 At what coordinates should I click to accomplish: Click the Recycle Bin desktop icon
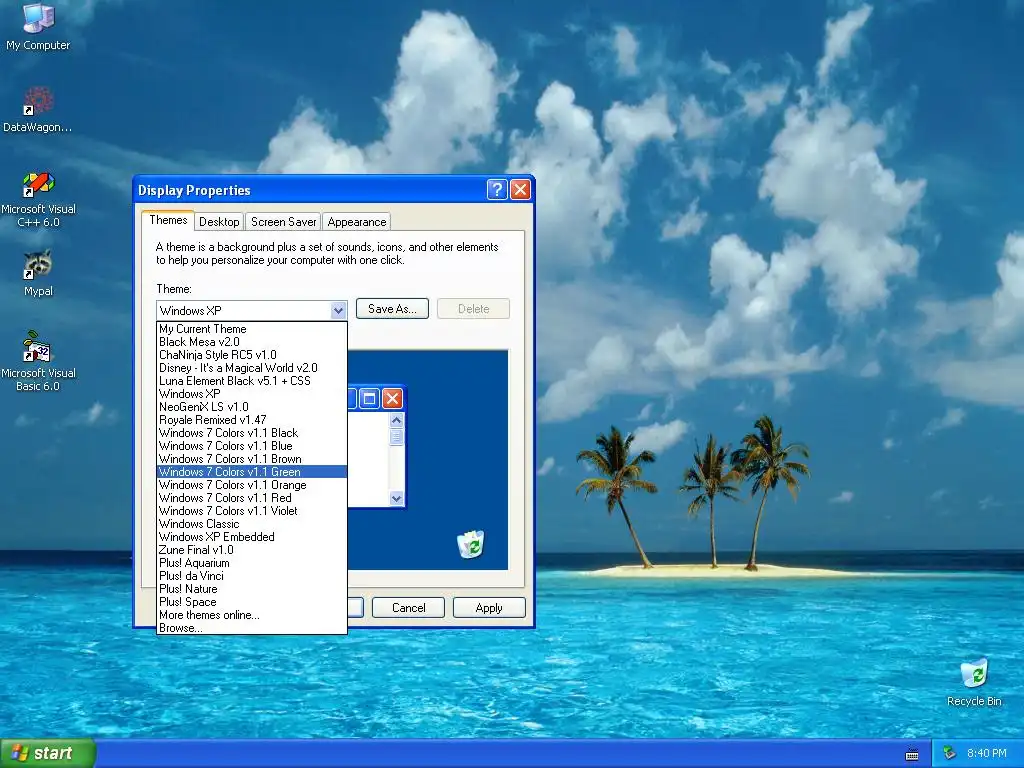[974, 682]
